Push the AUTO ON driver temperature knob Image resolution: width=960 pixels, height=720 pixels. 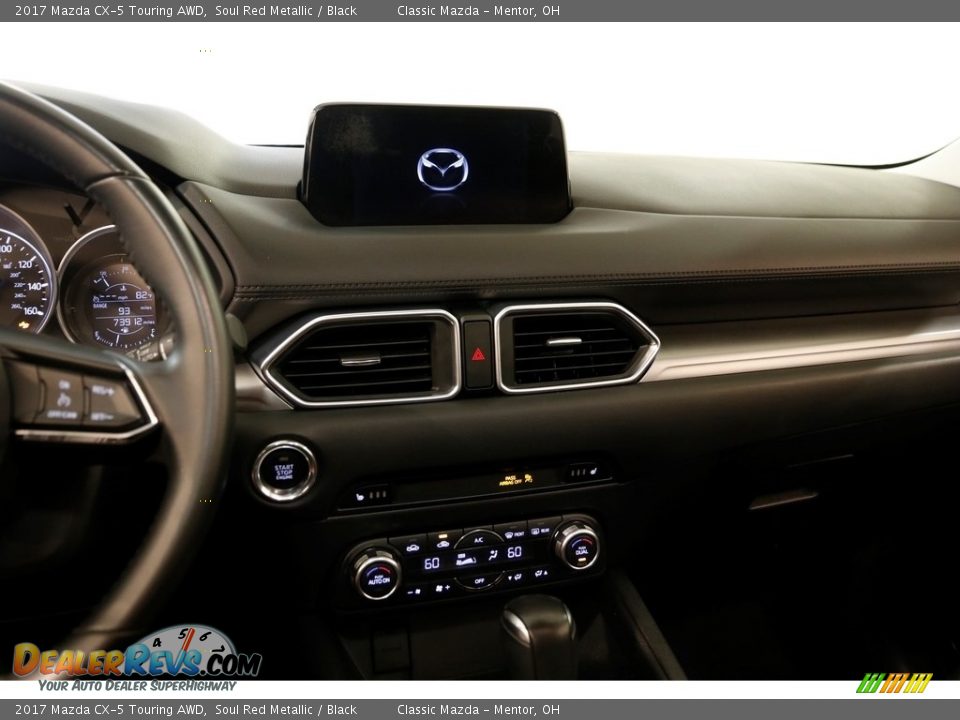377,575
